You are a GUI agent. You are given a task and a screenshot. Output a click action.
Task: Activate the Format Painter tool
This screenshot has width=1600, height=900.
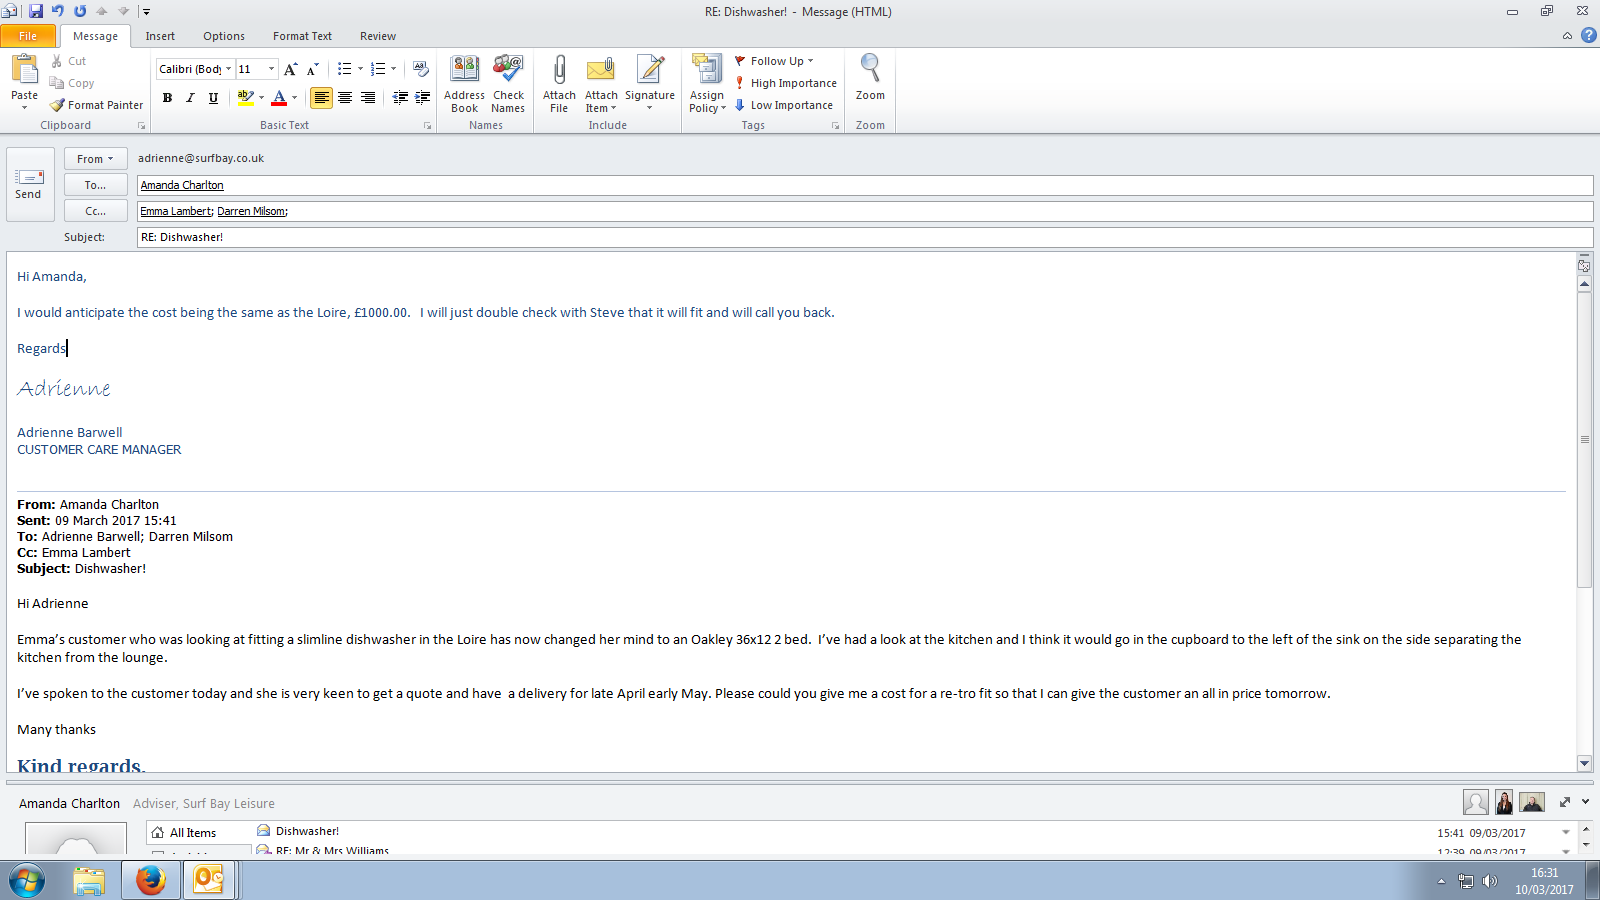(x=97, y=105)
